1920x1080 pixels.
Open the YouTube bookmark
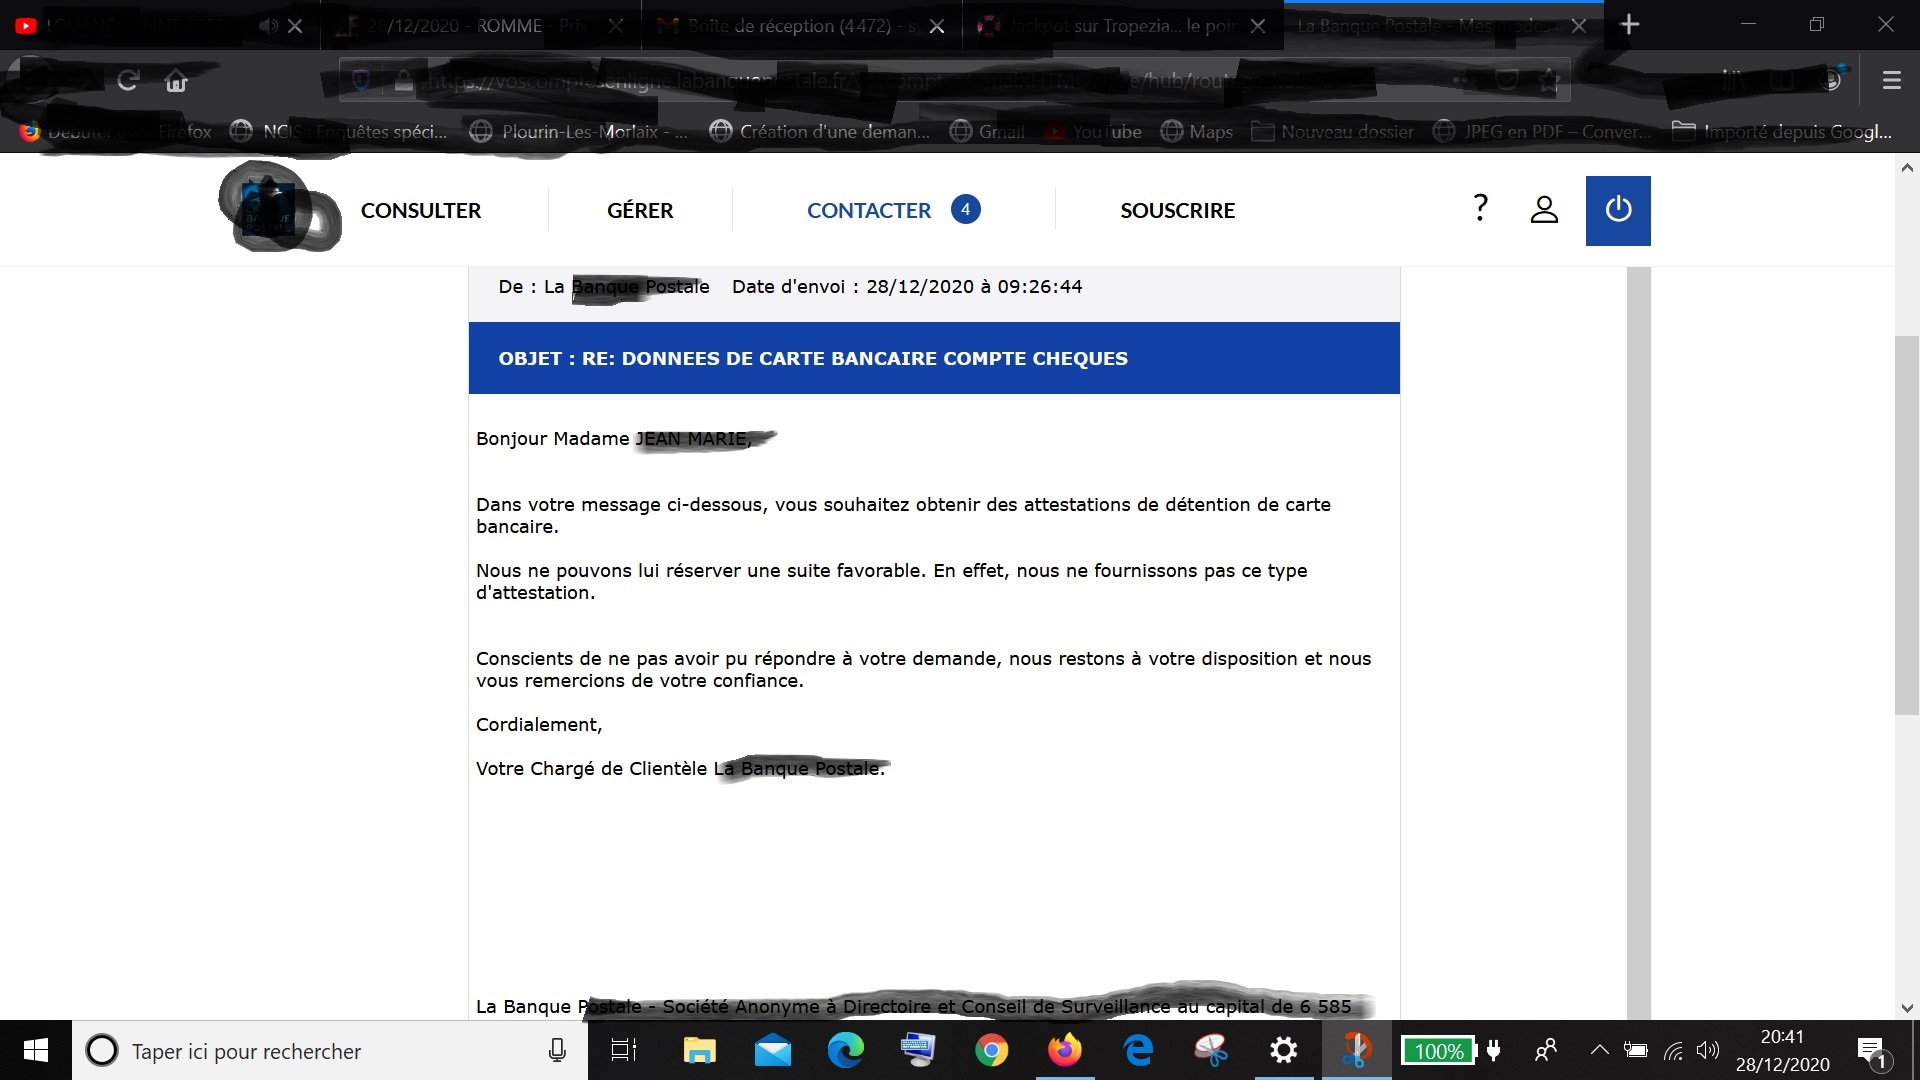click(x=1093, y=131)
